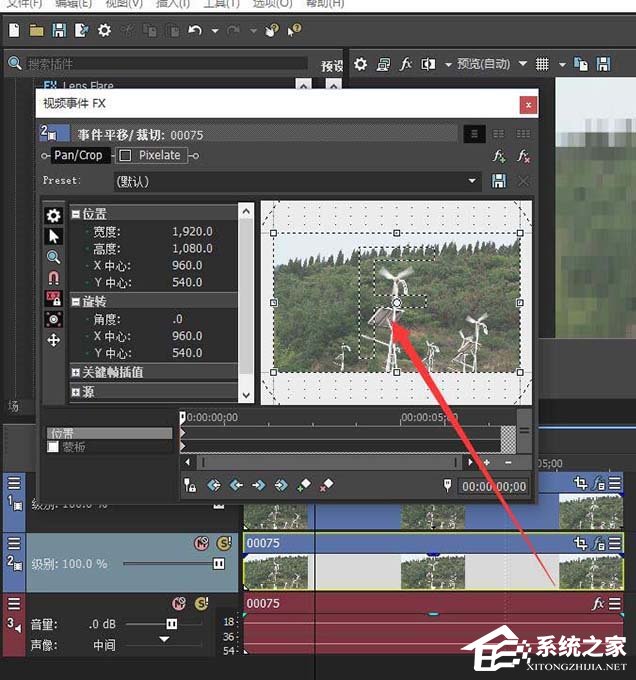Click the 宽度 value 1,920.0 field
The width and height of the screenshot is (636, 680).
pyautogui.click(x=192, y=232)
